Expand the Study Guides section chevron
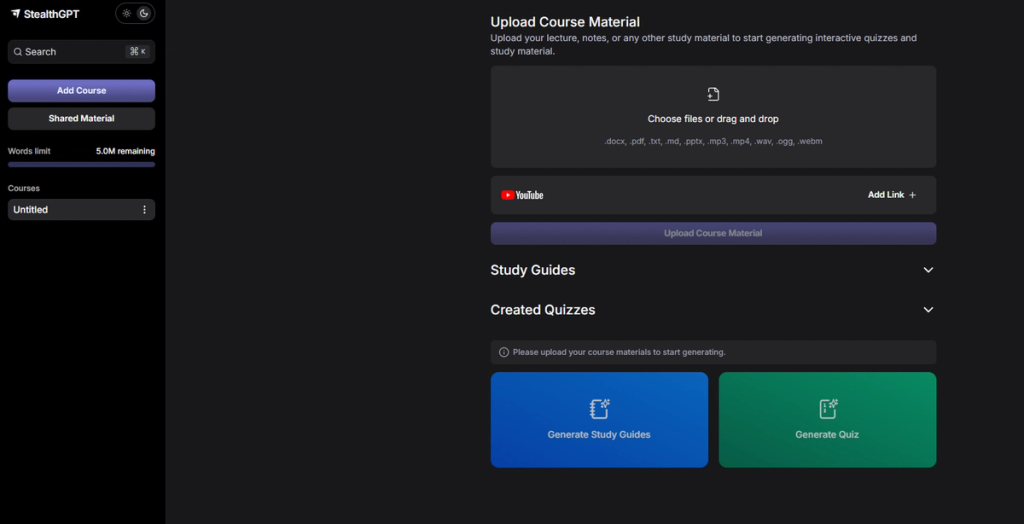The width and height of the screenshot is (1024, 524). pyautogui.click(x=929, y=270)
